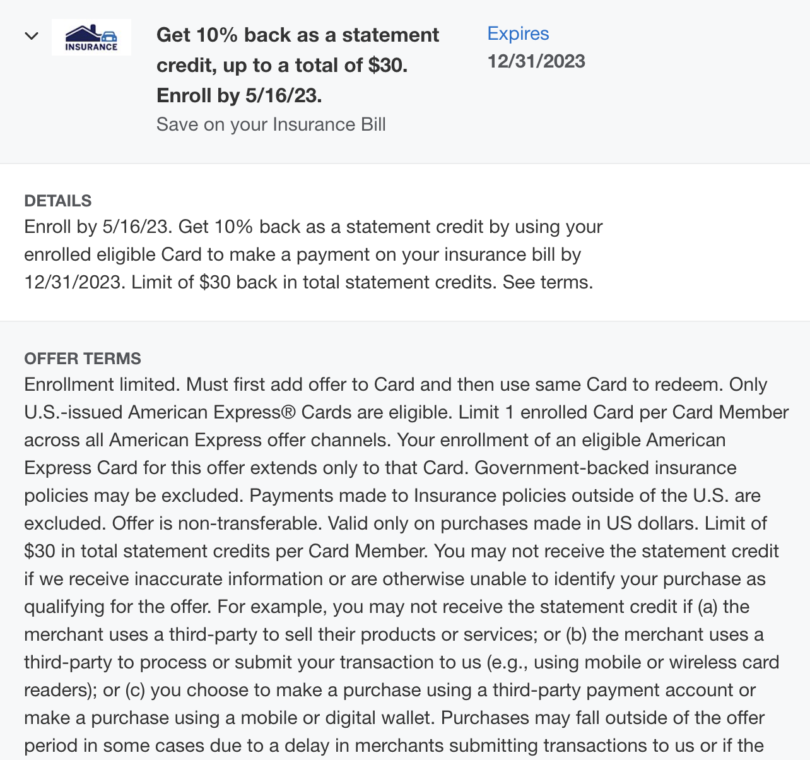Click the INSURANCE label inside the logo
810x760 pixels.
click(91, 45)
